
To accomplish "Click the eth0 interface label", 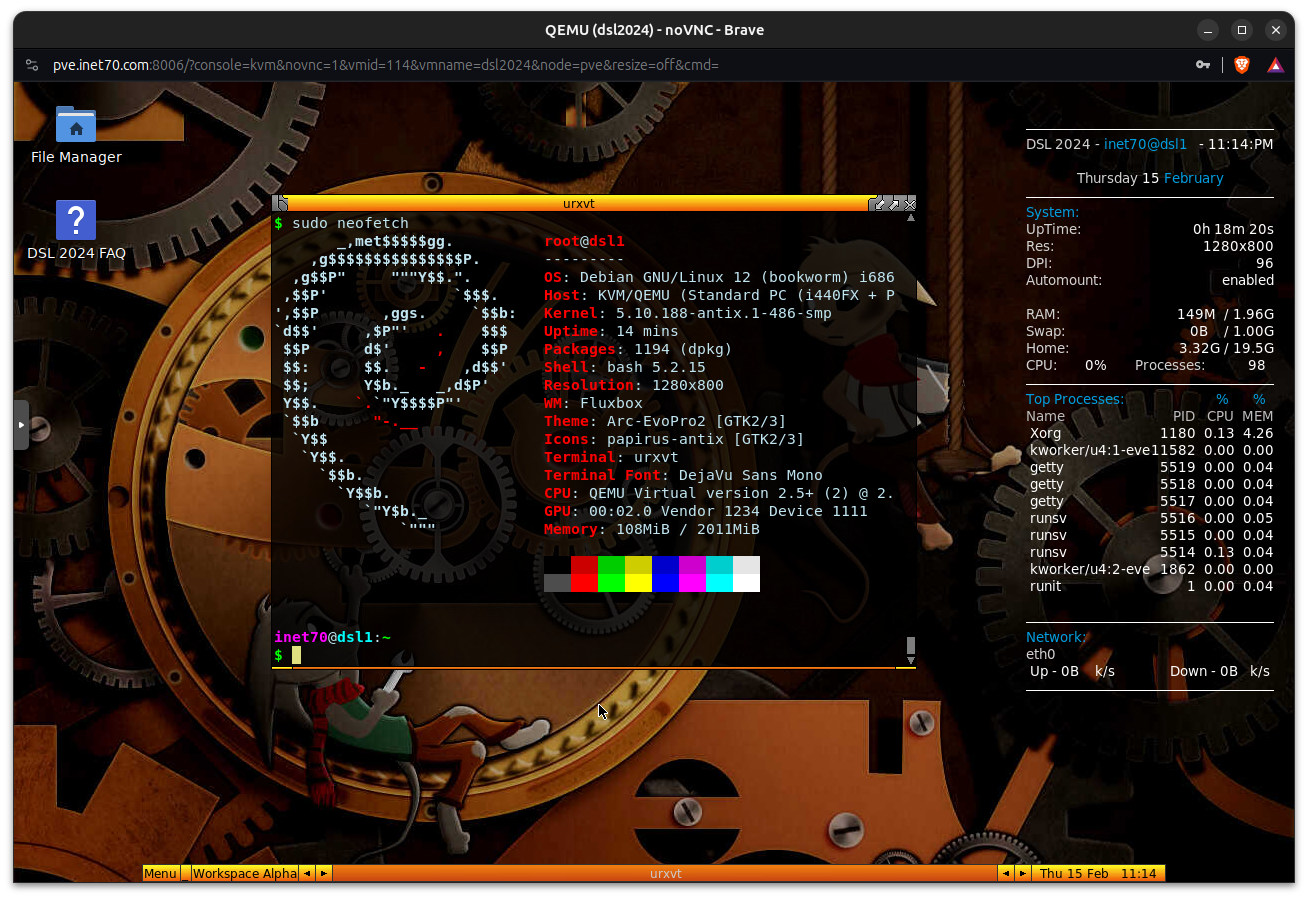I will 1040,654.
